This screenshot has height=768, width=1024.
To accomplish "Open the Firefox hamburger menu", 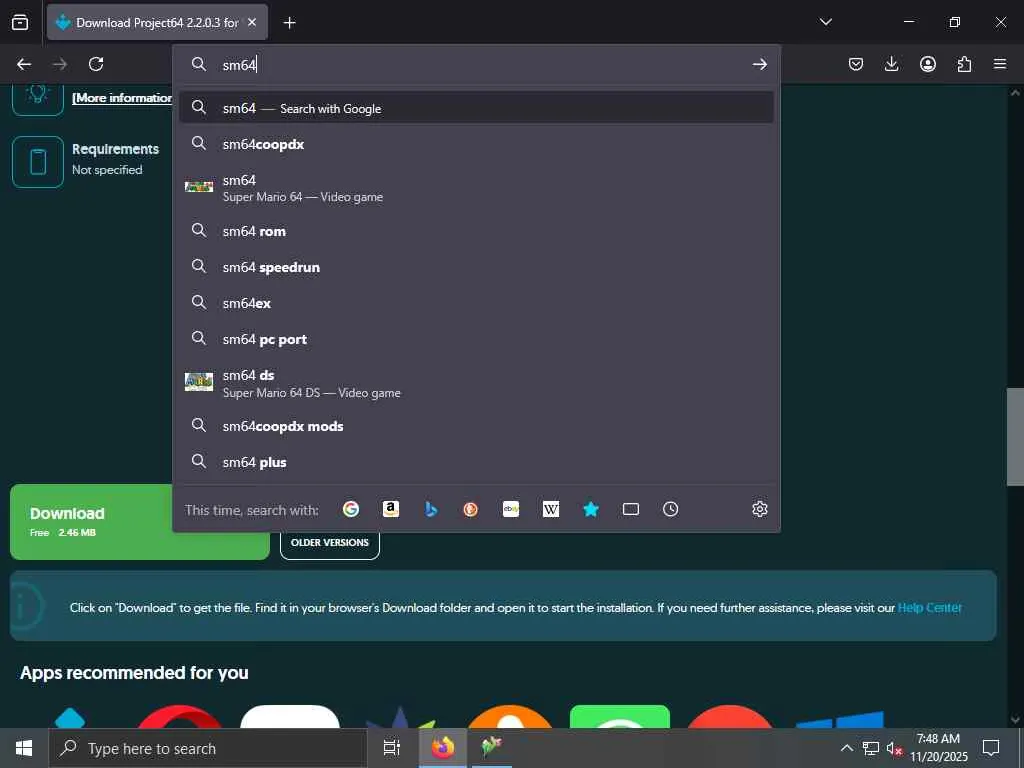I will 1000,64.
